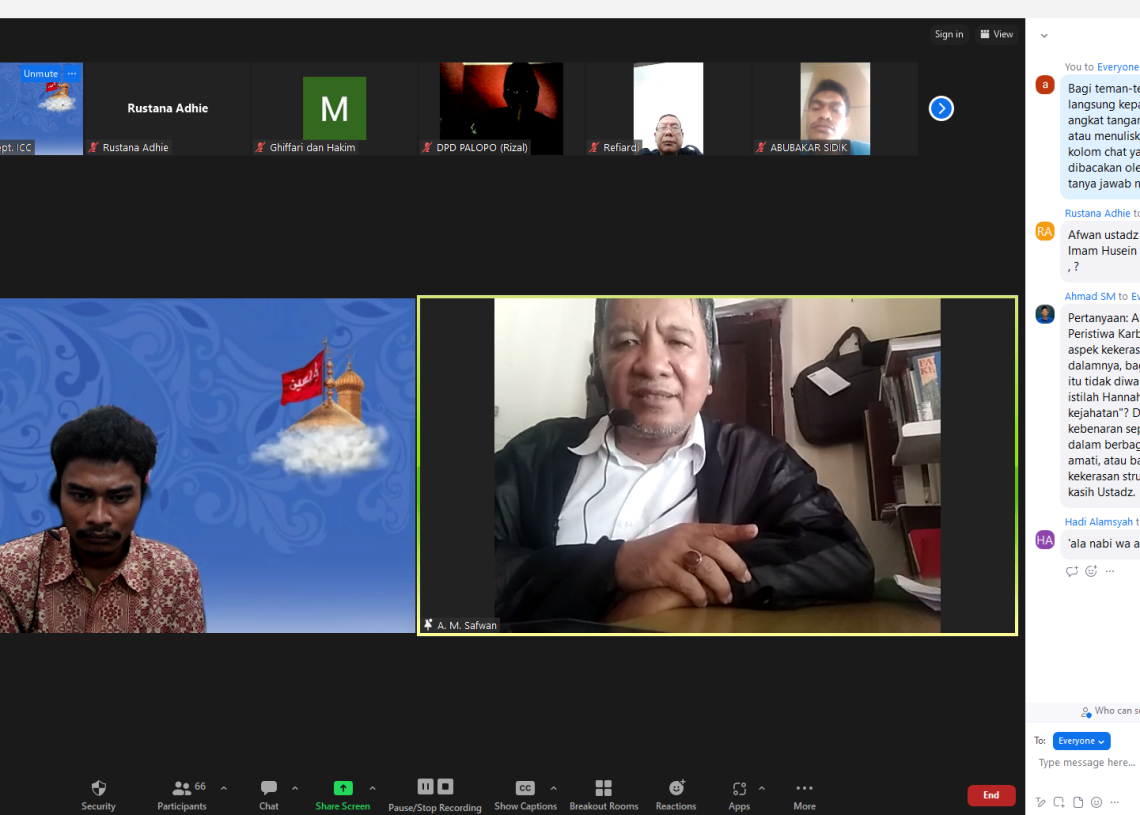Pause the recording

click(x=425, y=787)
